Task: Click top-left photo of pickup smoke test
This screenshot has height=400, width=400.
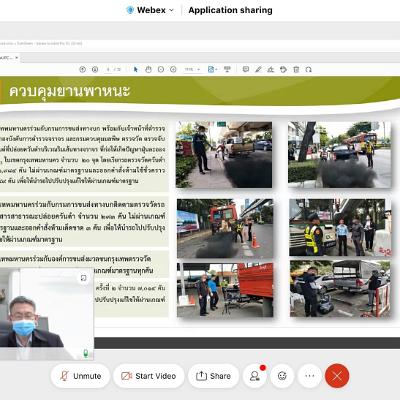Action: [x=224, y=154]
